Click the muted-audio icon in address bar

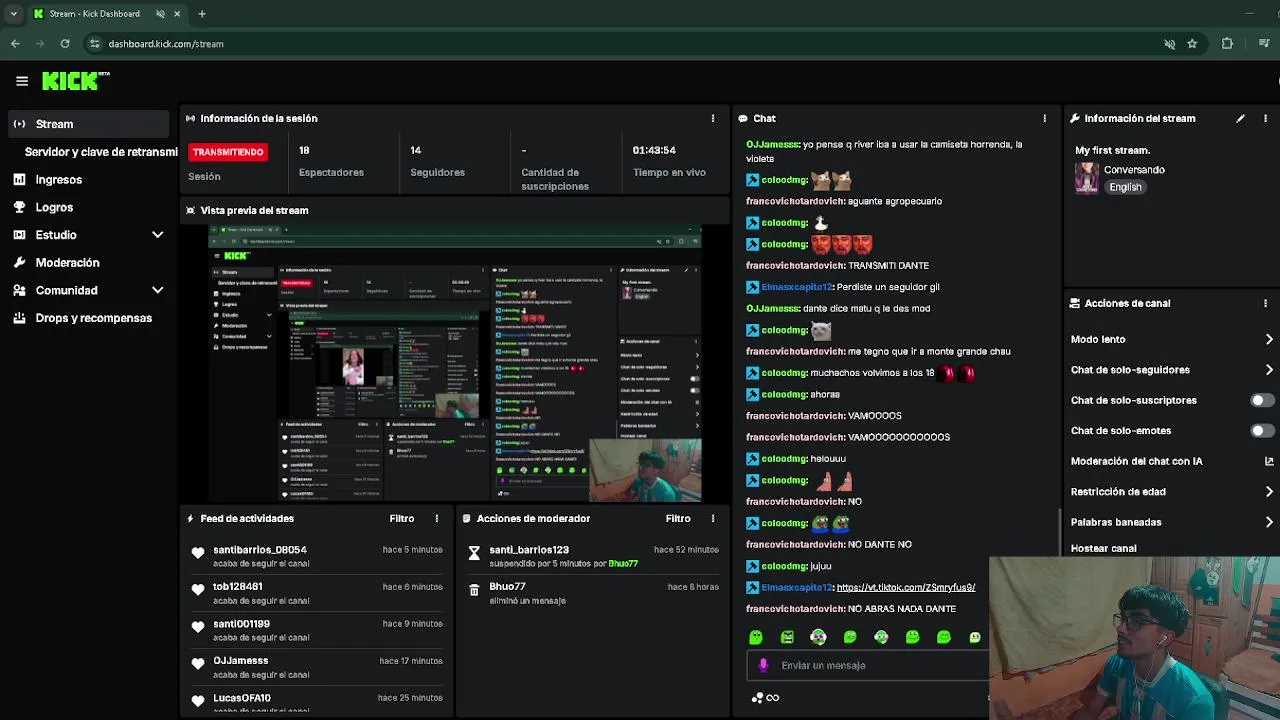click(1169, 44)
